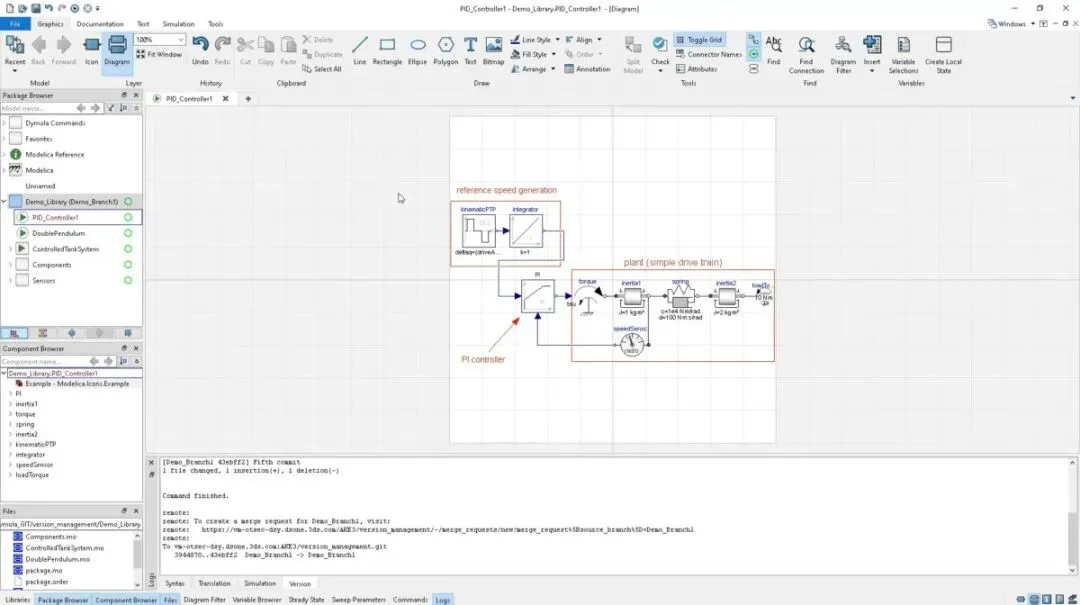1080x605 pixels.
Task: Click Select All in Clipboard group
Action: (x=322, y=69)
